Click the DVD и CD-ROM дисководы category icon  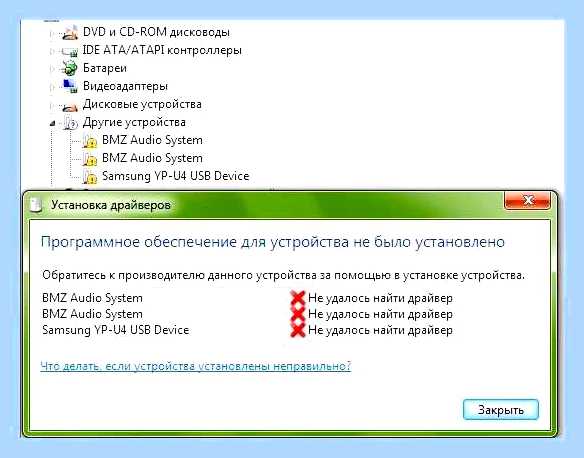point(70,32)
